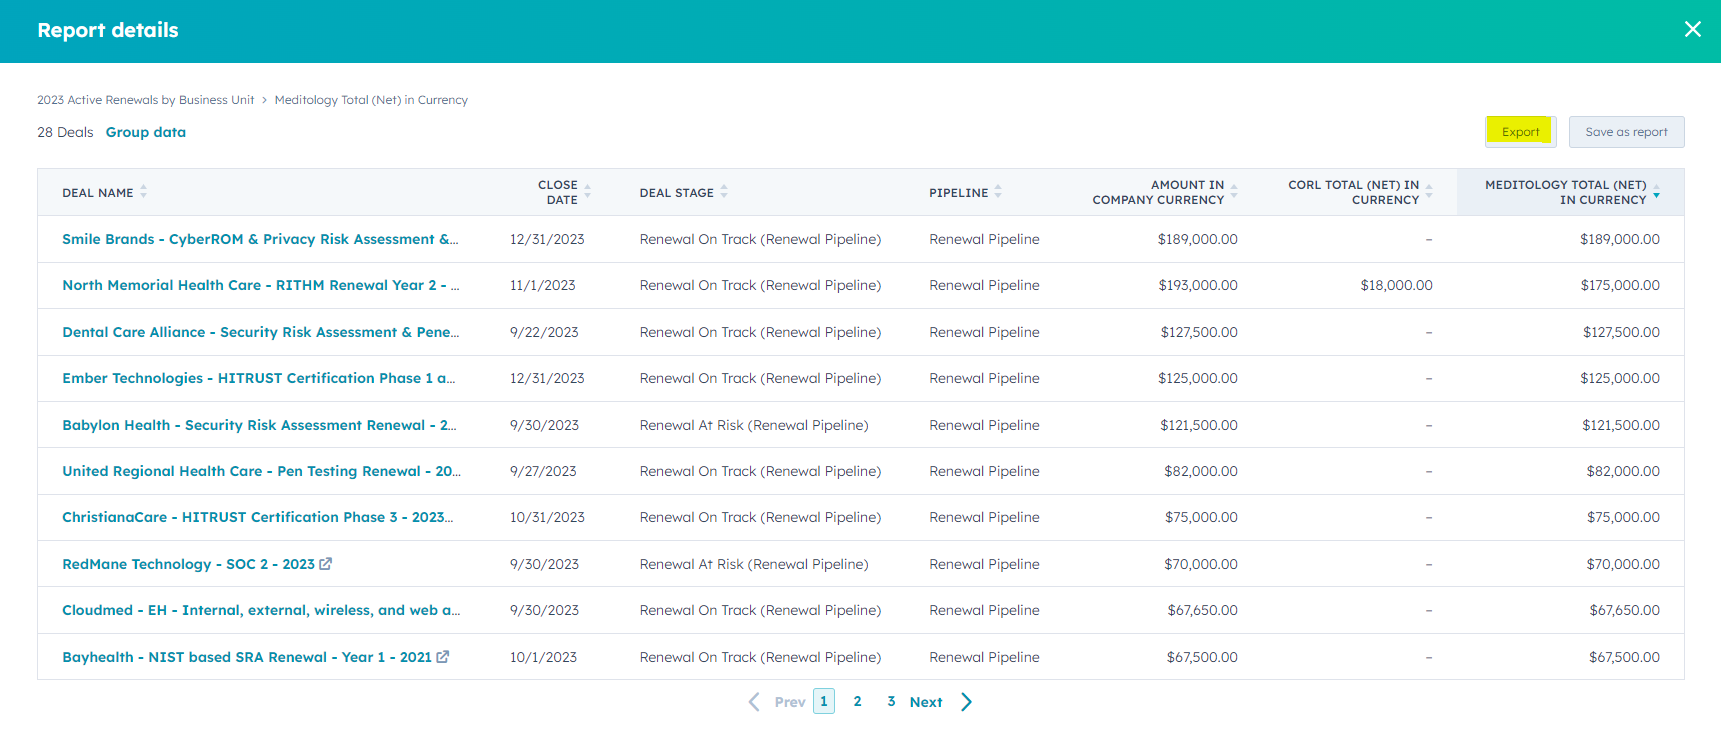1721x748 pixels.
Task: Open Smile Brands CyberROM deal
Action: pos(260,239)
